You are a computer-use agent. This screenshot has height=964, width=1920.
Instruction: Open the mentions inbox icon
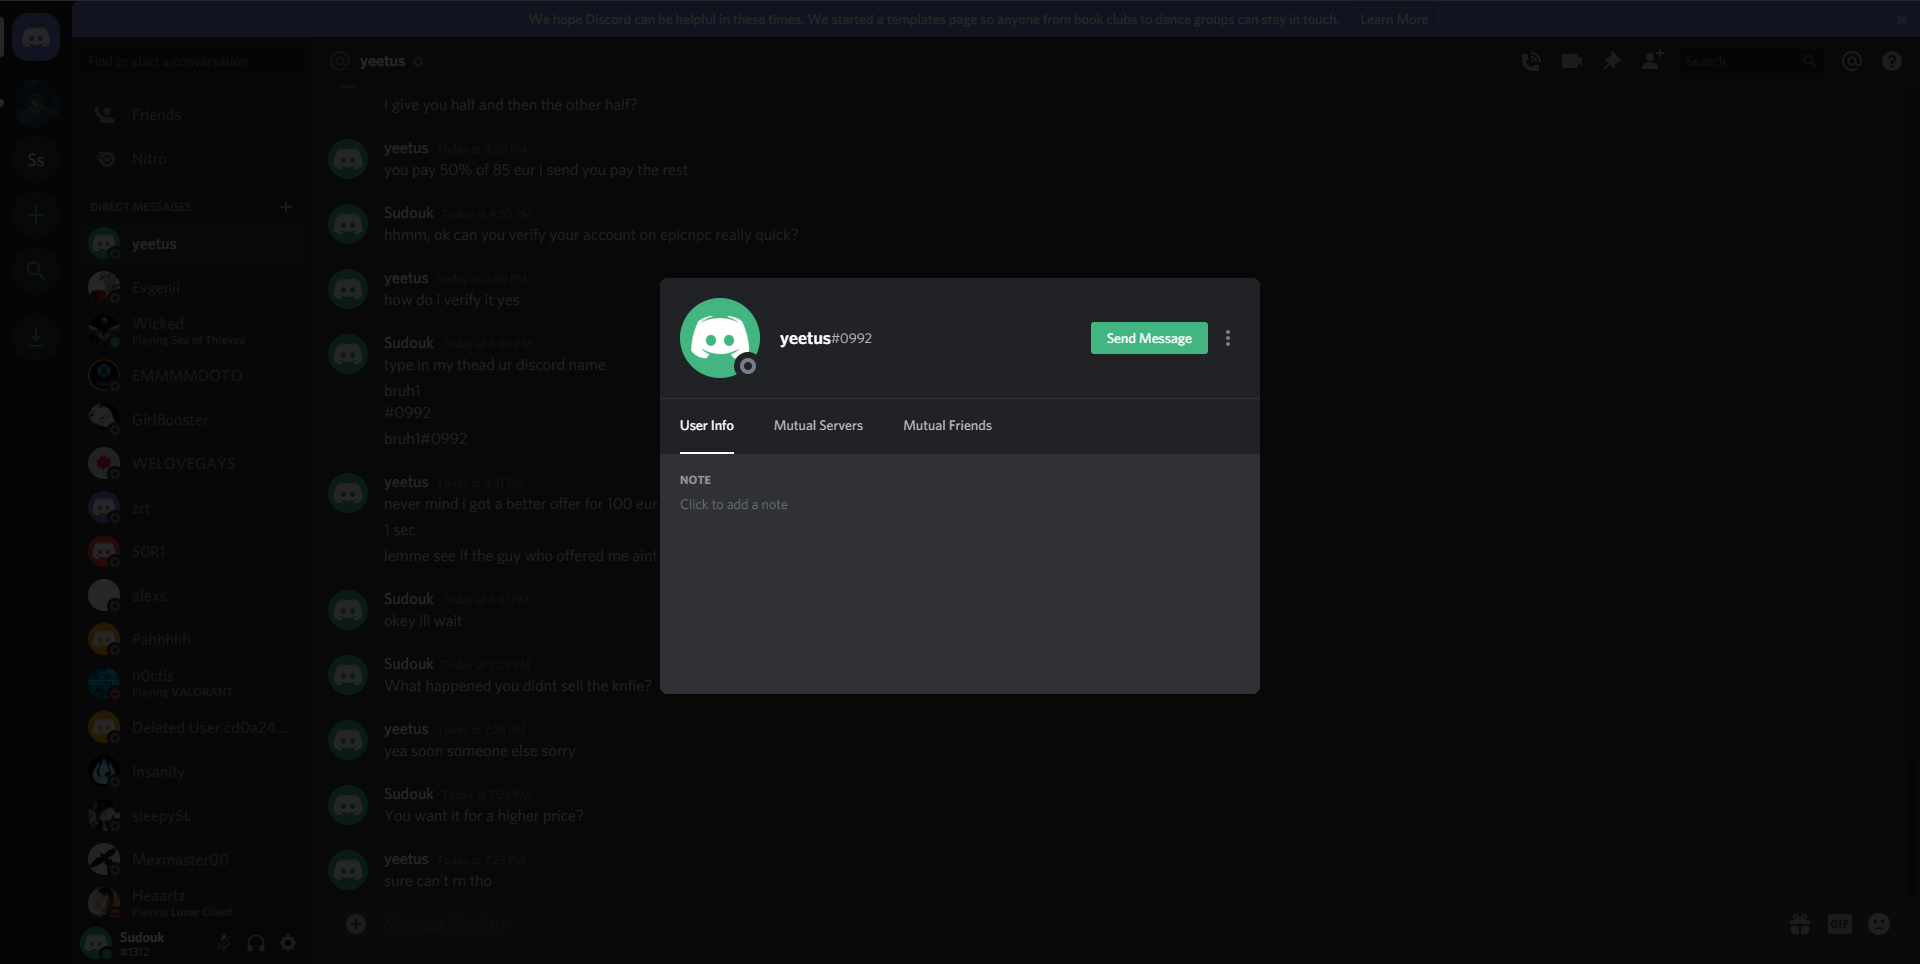click(1852, 61)
